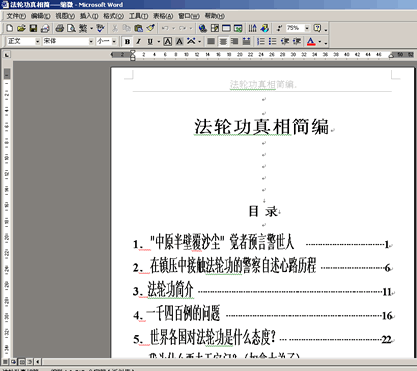Screen dimensions: 417x371
Task: Click the numbered list button
Action: click(x=261, y=42)
